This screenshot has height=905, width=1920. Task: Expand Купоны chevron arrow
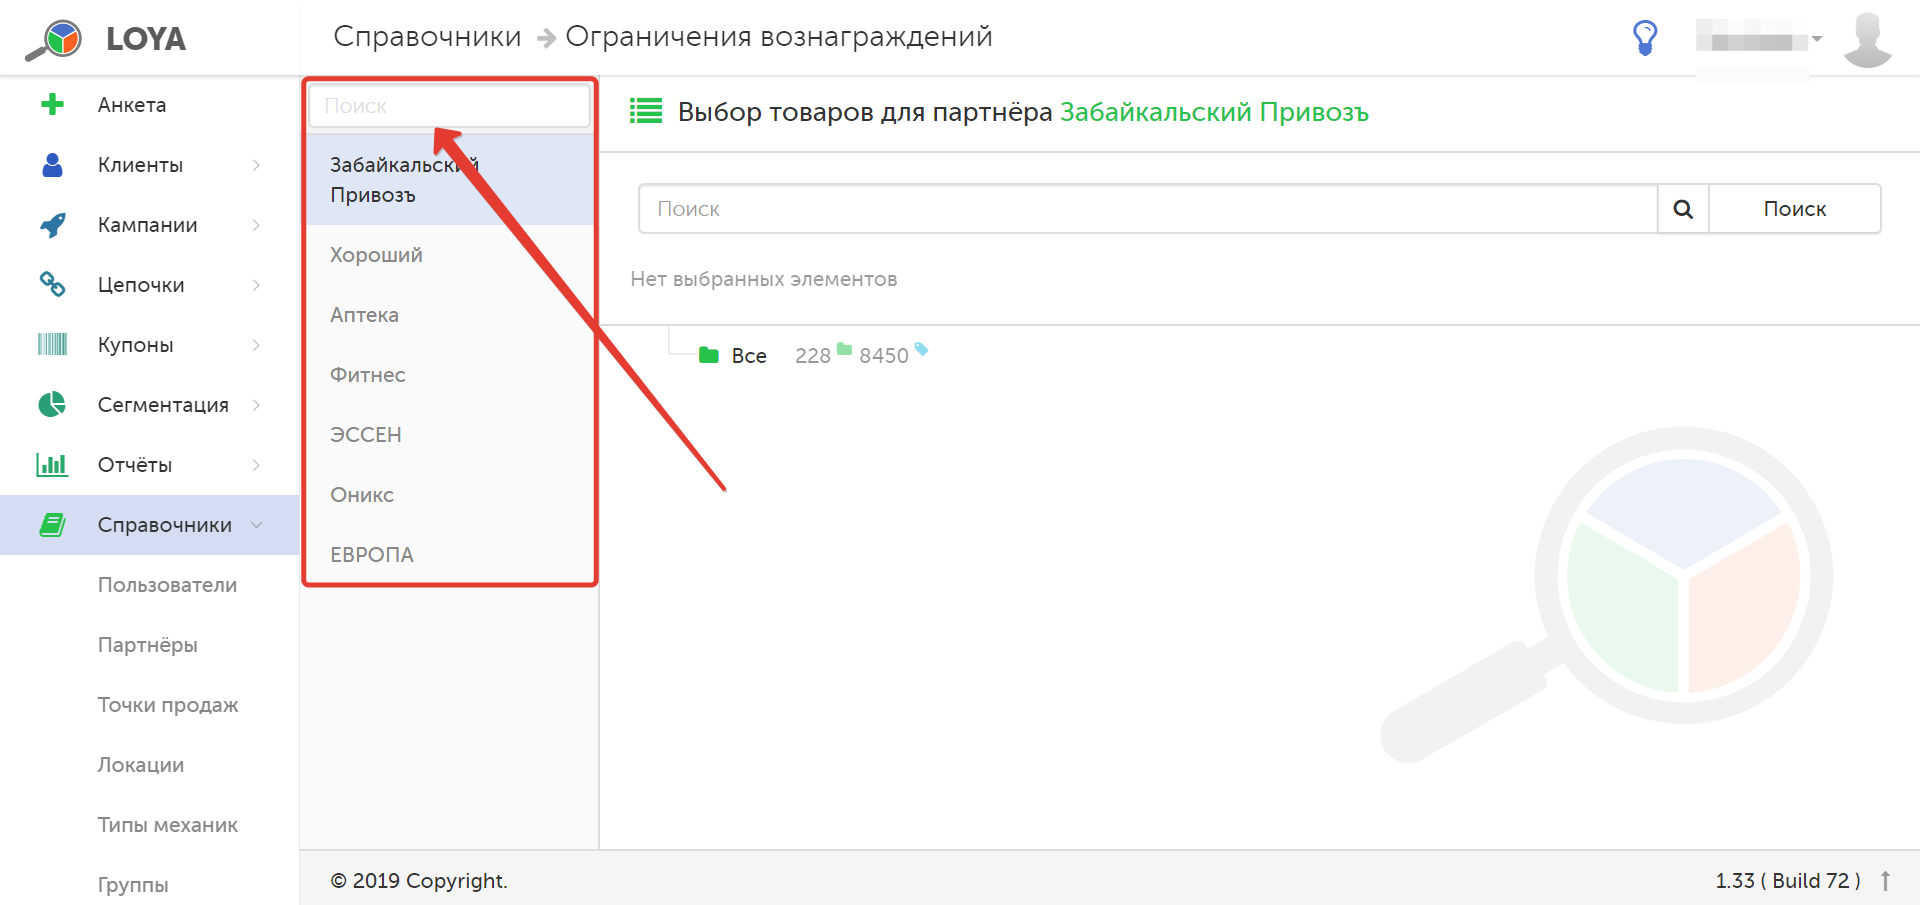[257, 345]
